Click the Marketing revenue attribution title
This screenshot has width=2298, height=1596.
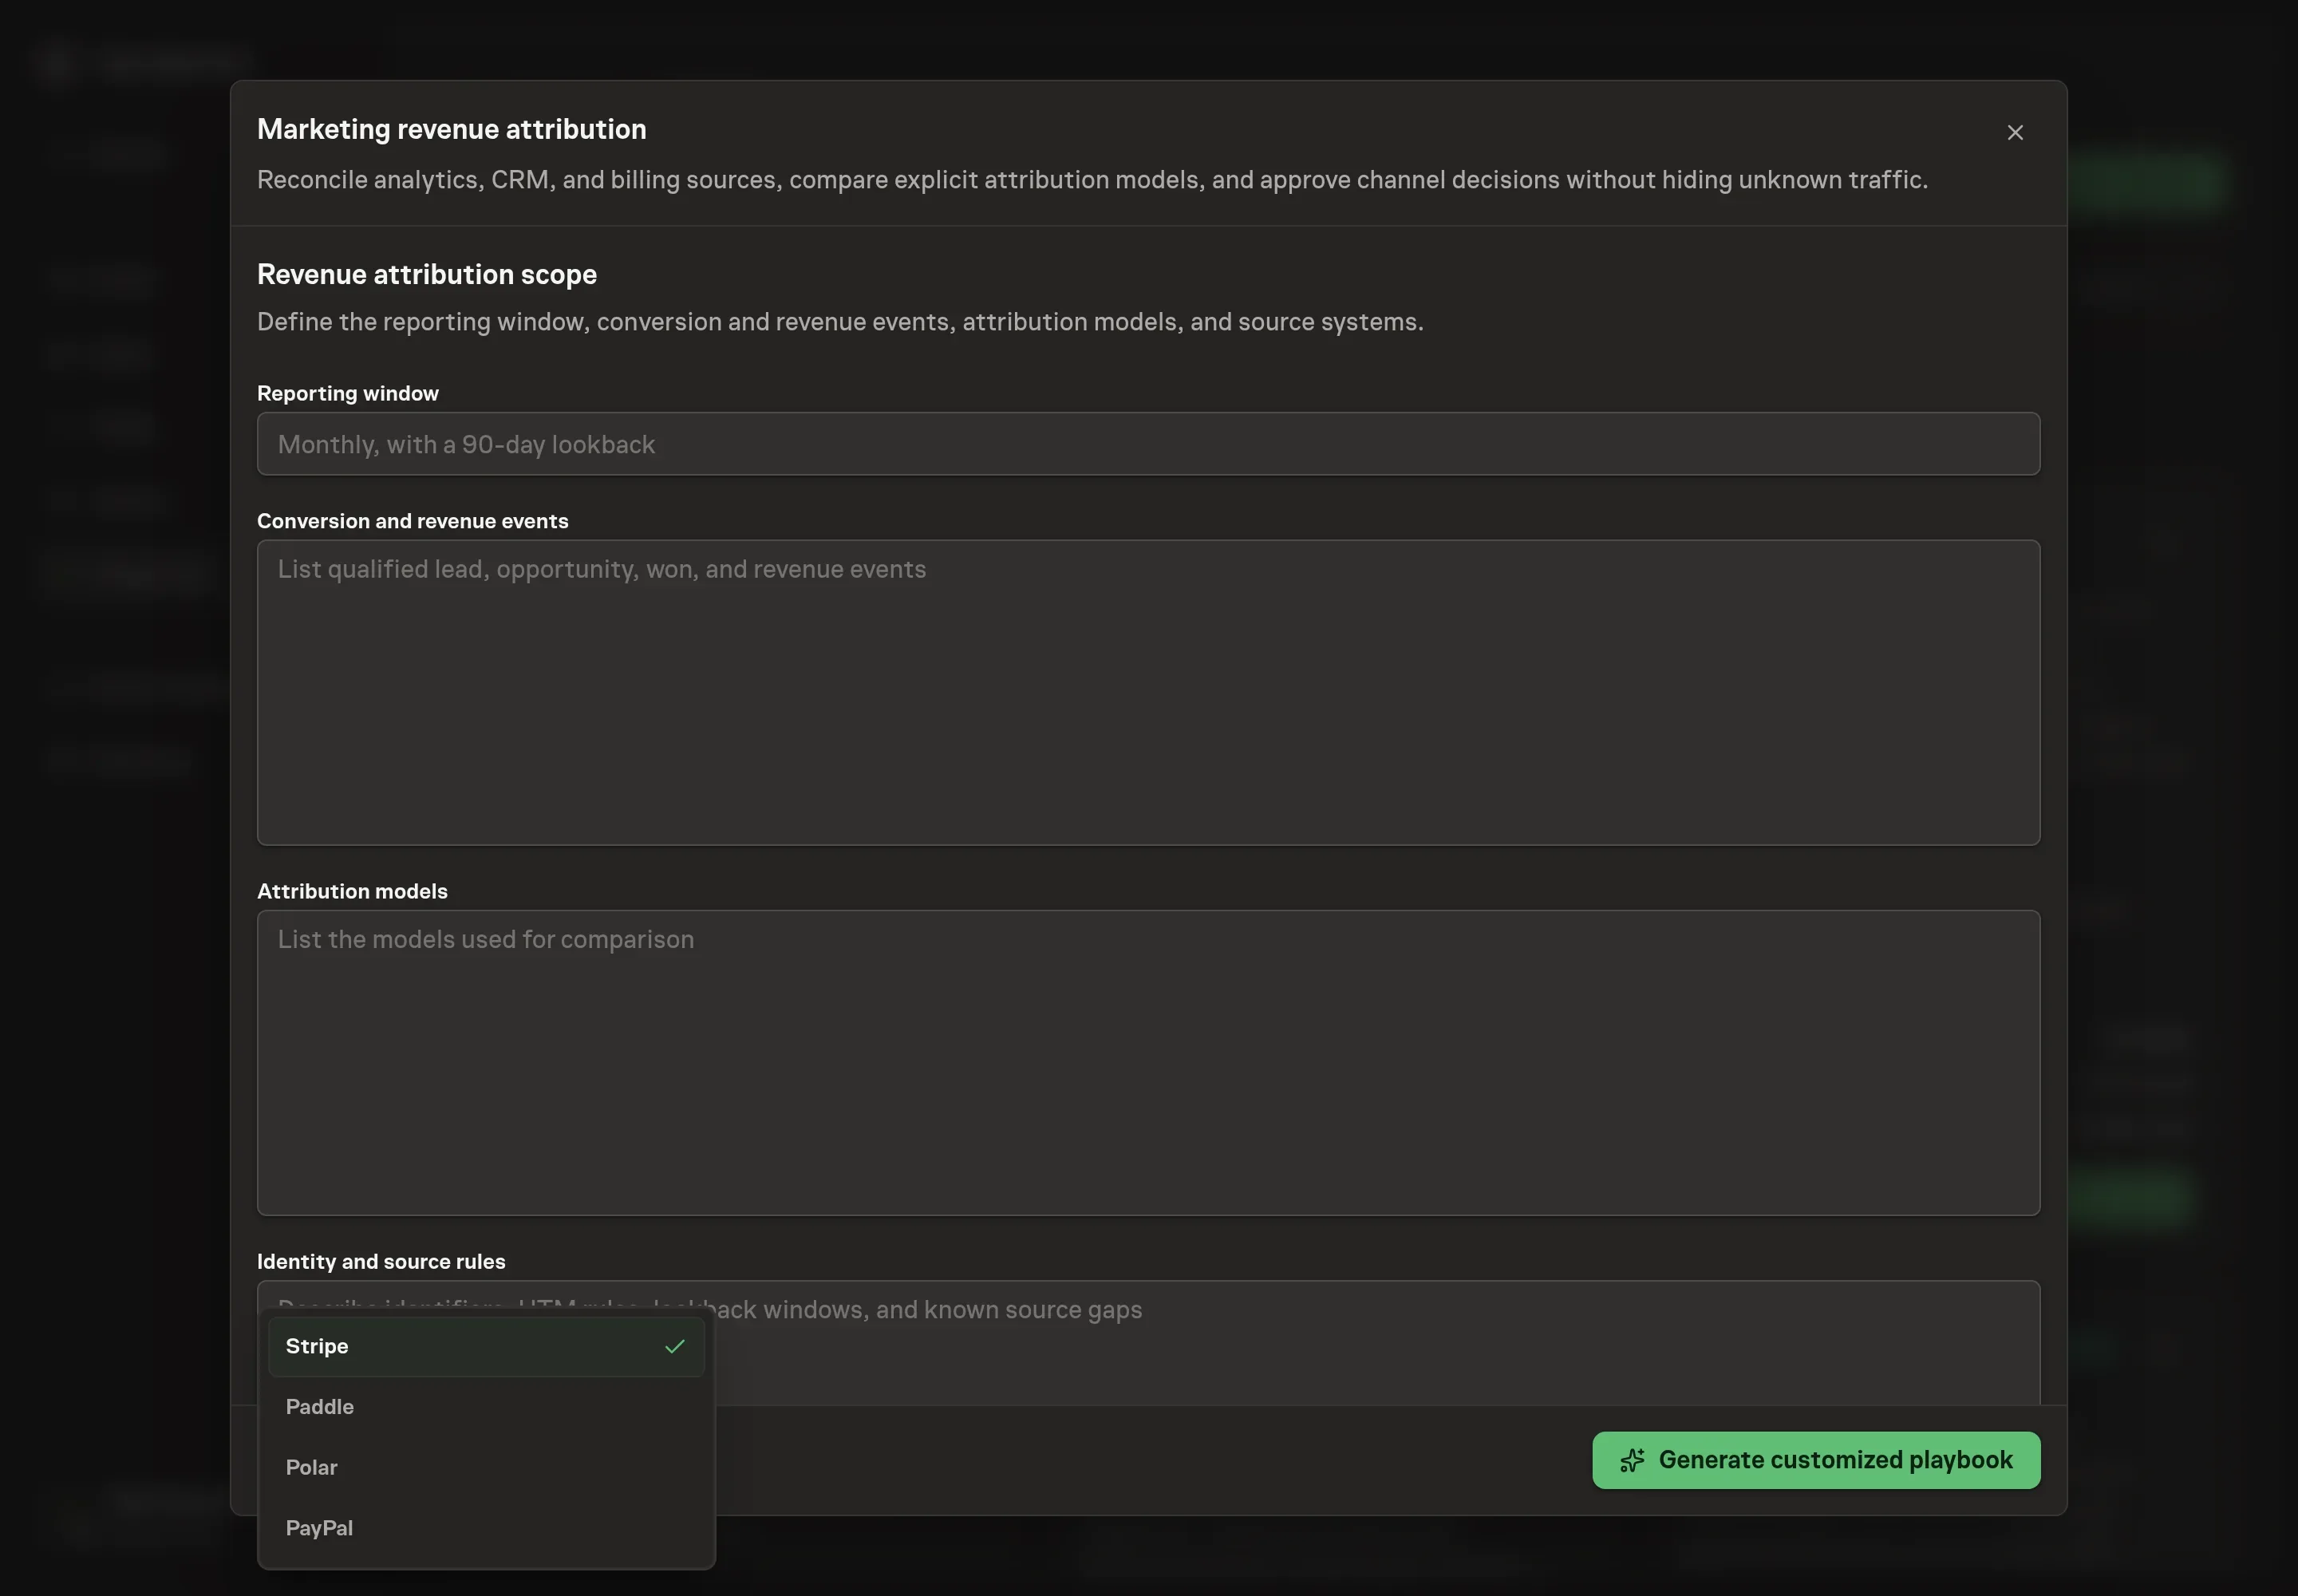[x=452, y=129]
